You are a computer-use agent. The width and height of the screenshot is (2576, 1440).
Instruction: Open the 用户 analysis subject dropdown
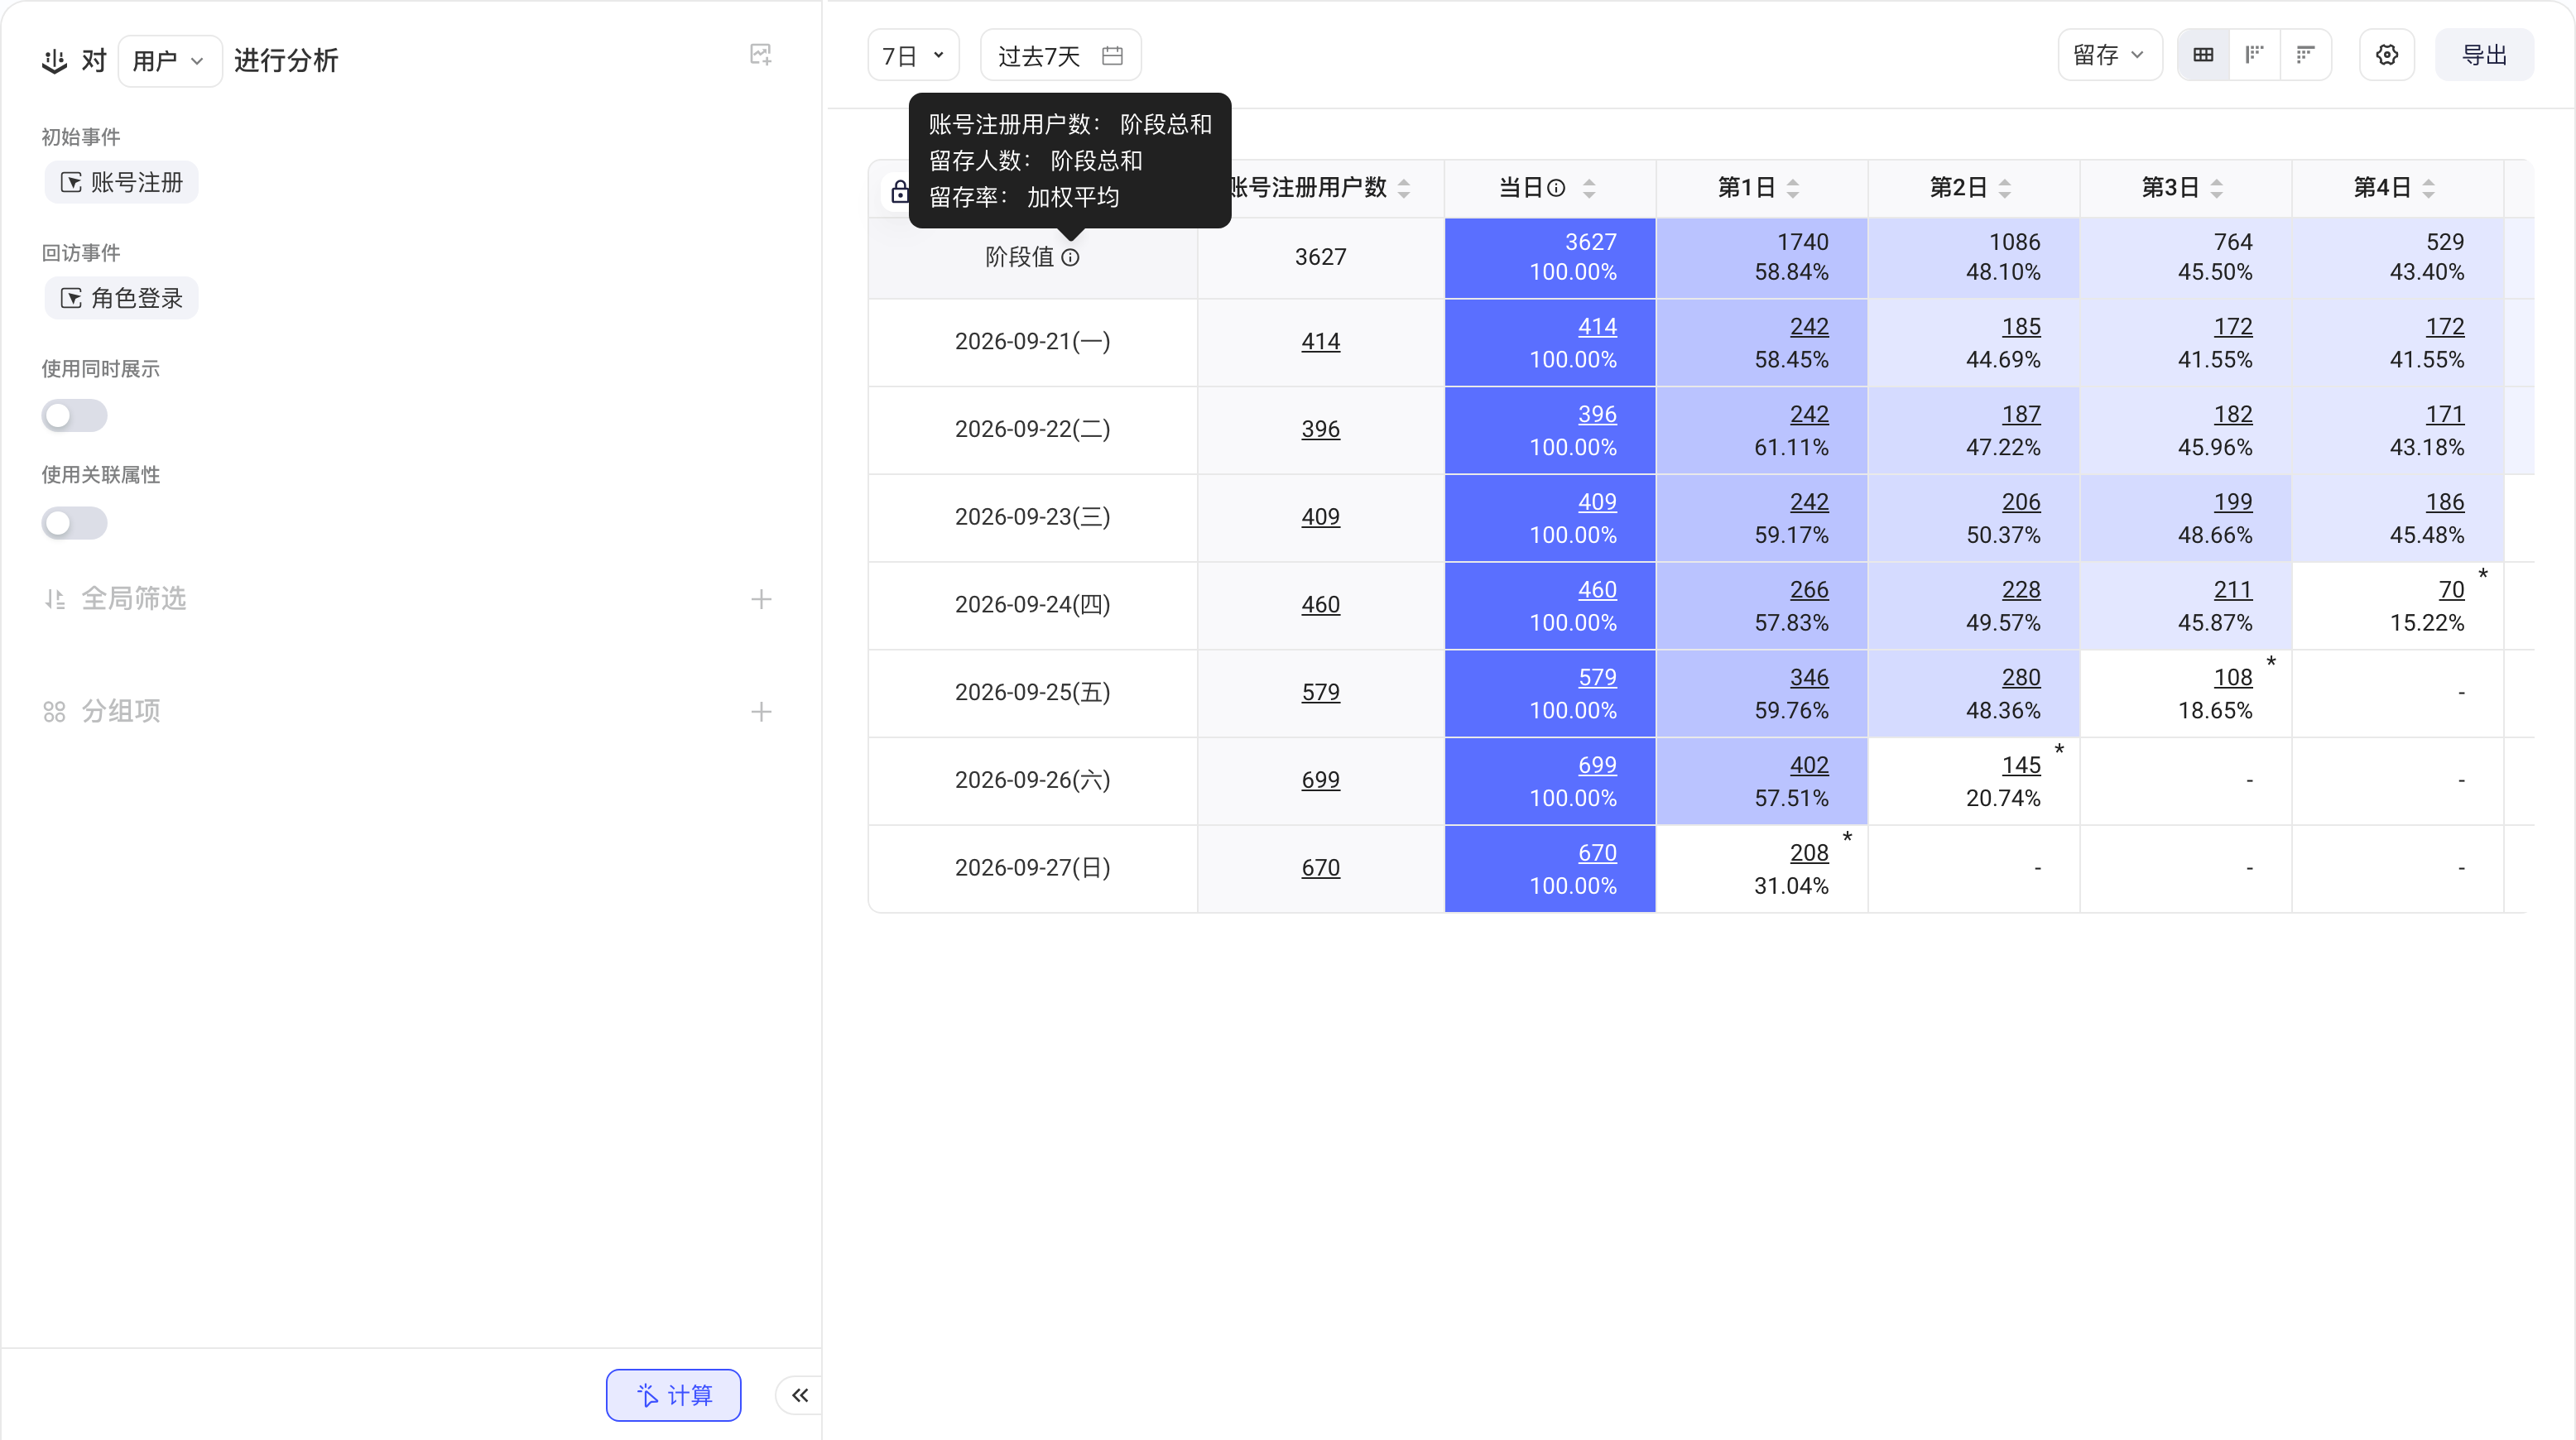pos(169,61)
